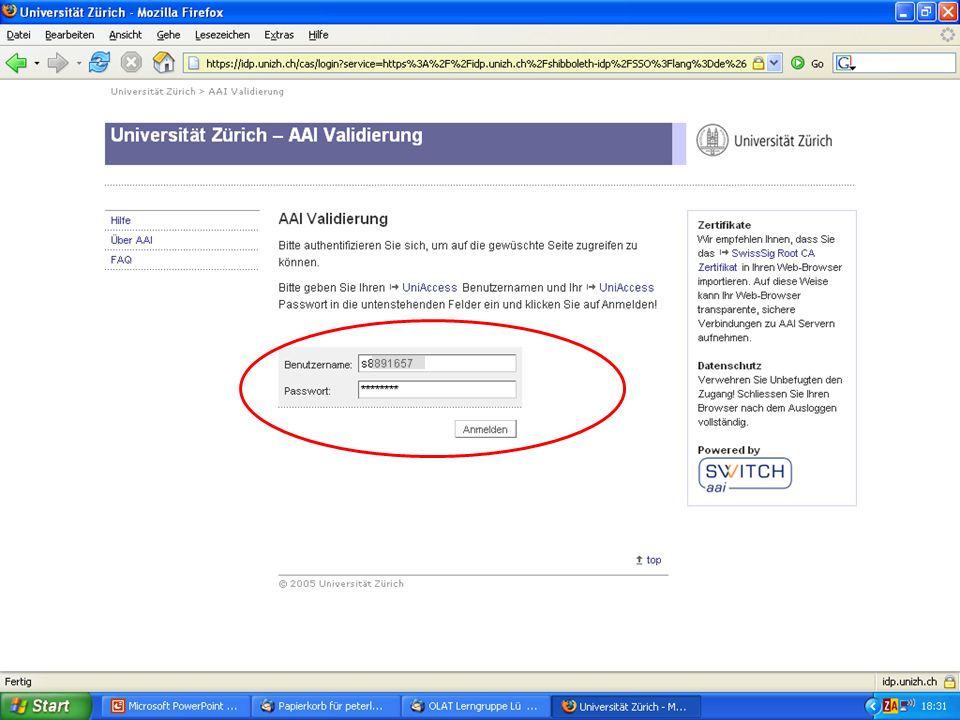This screenshot has height=720, width=960.
Task: Open the Hilfe link in the sidebar
Action: coord(121,220)
